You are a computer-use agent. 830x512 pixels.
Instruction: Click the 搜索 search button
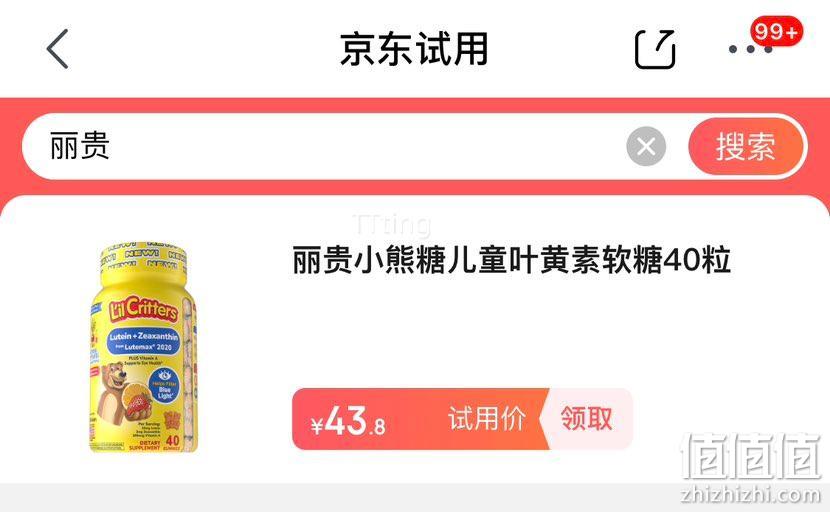(x=746, y=146)
